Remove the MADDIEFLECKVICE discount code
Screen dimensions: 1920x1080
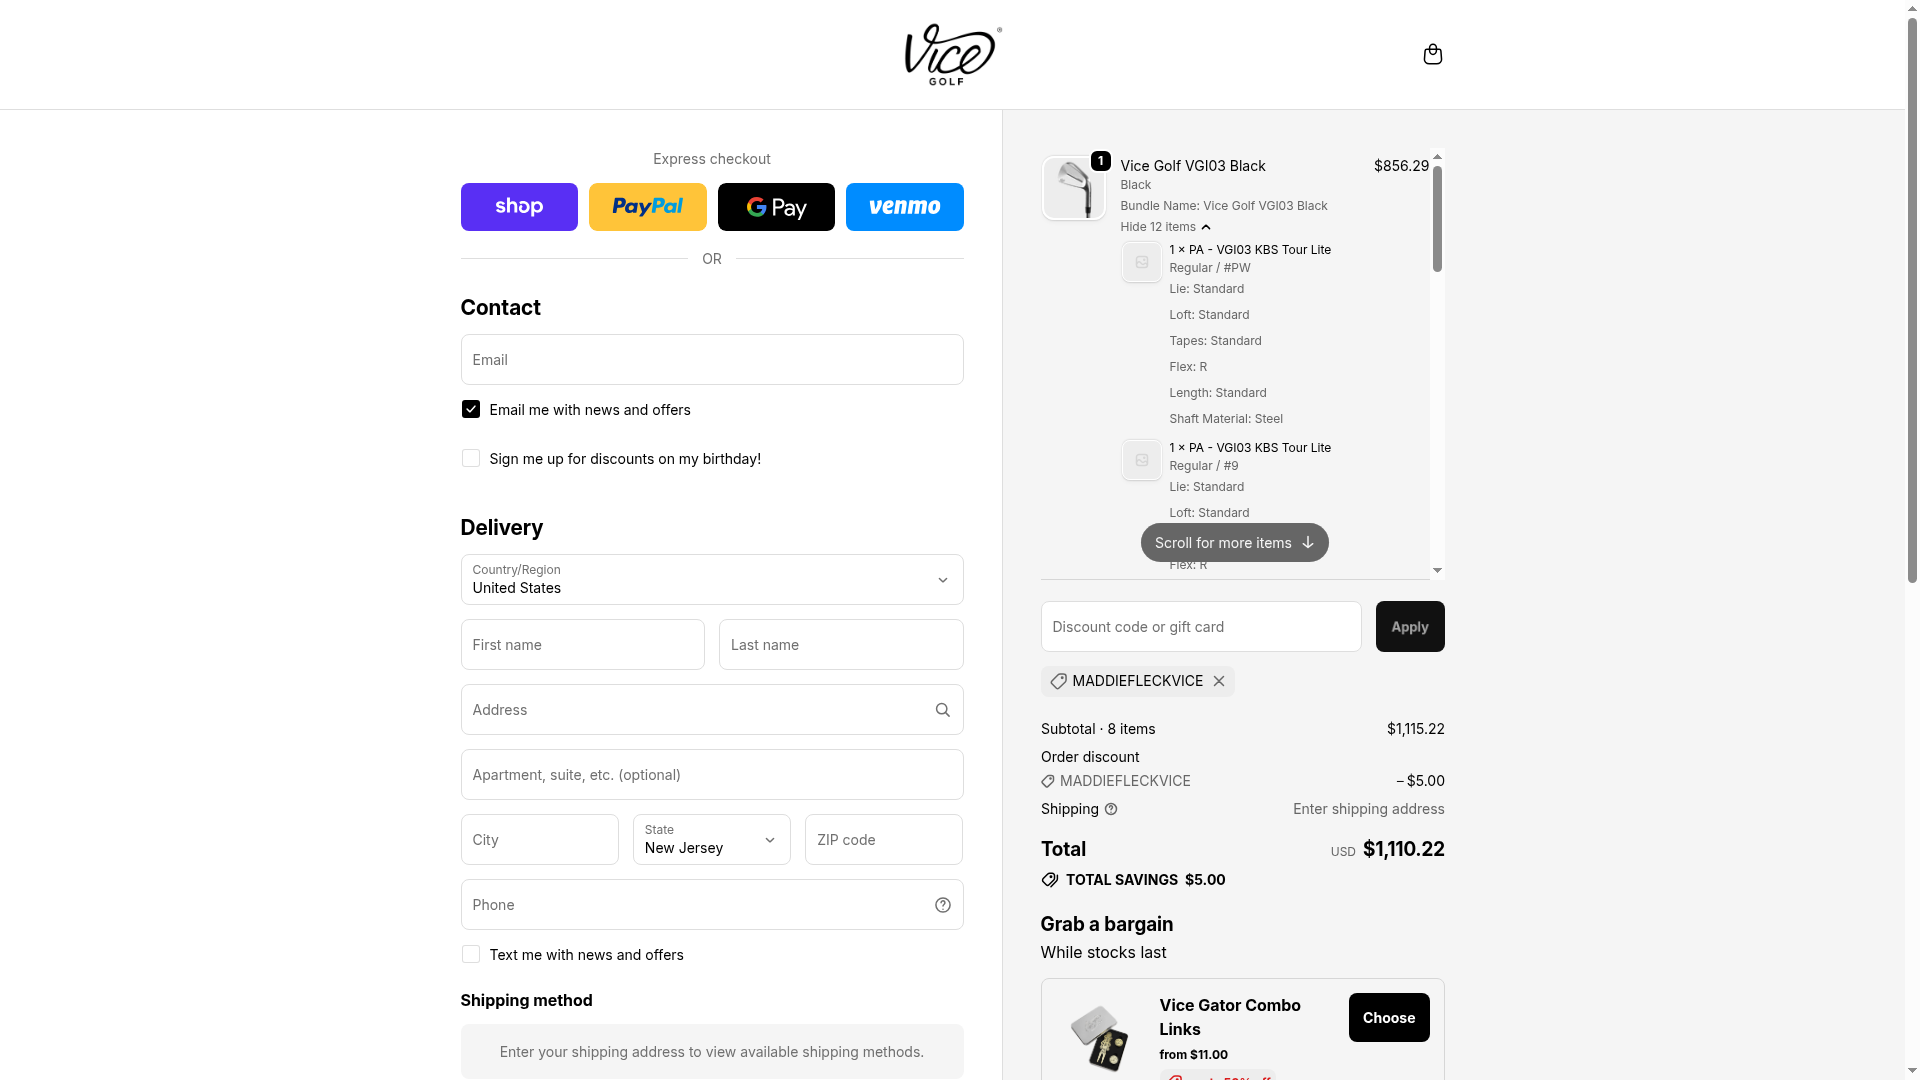coord(1219,681)
